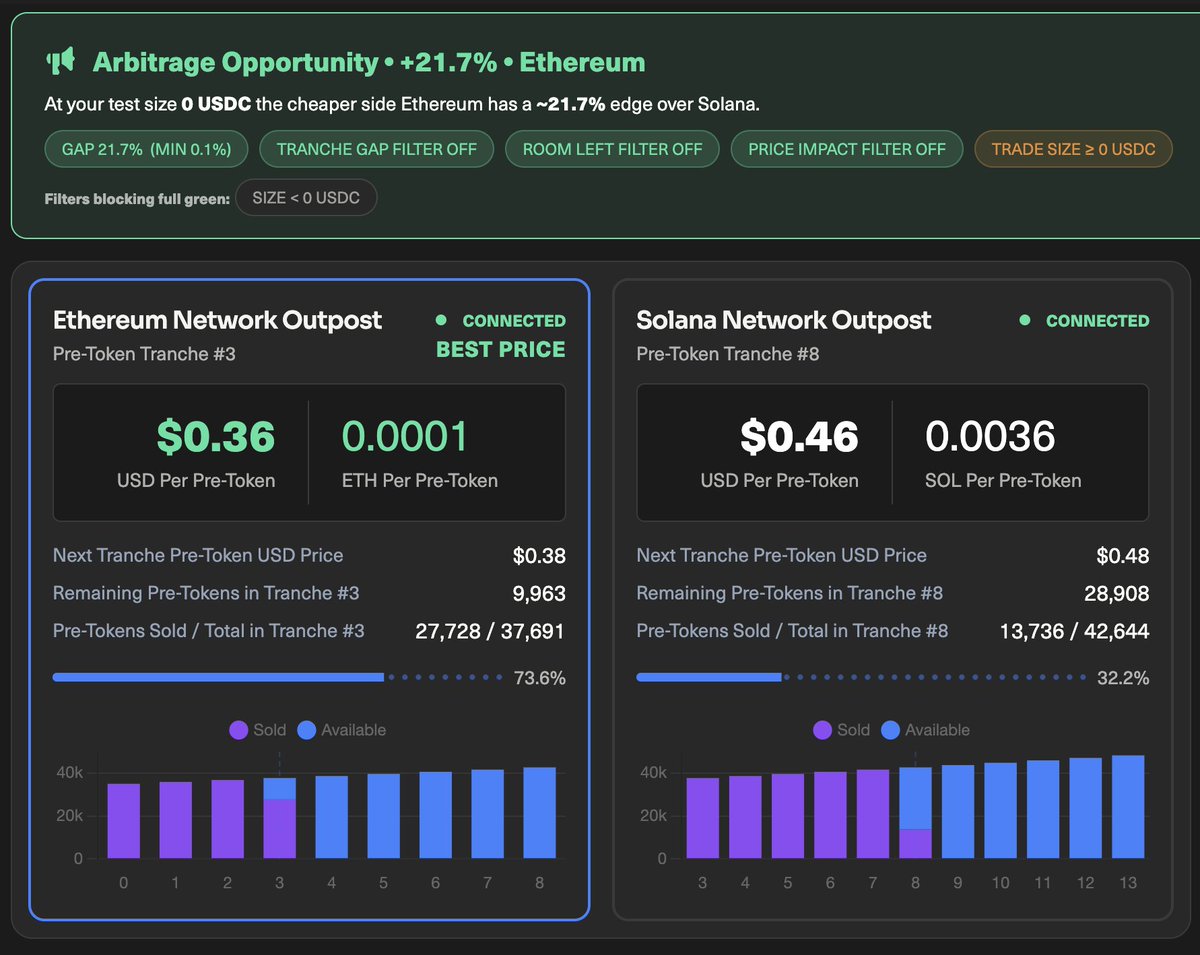This screenshot has height=955, width=1200.
Task: Click Solana chart bar for tranche 7
Action: coord(873,814)
